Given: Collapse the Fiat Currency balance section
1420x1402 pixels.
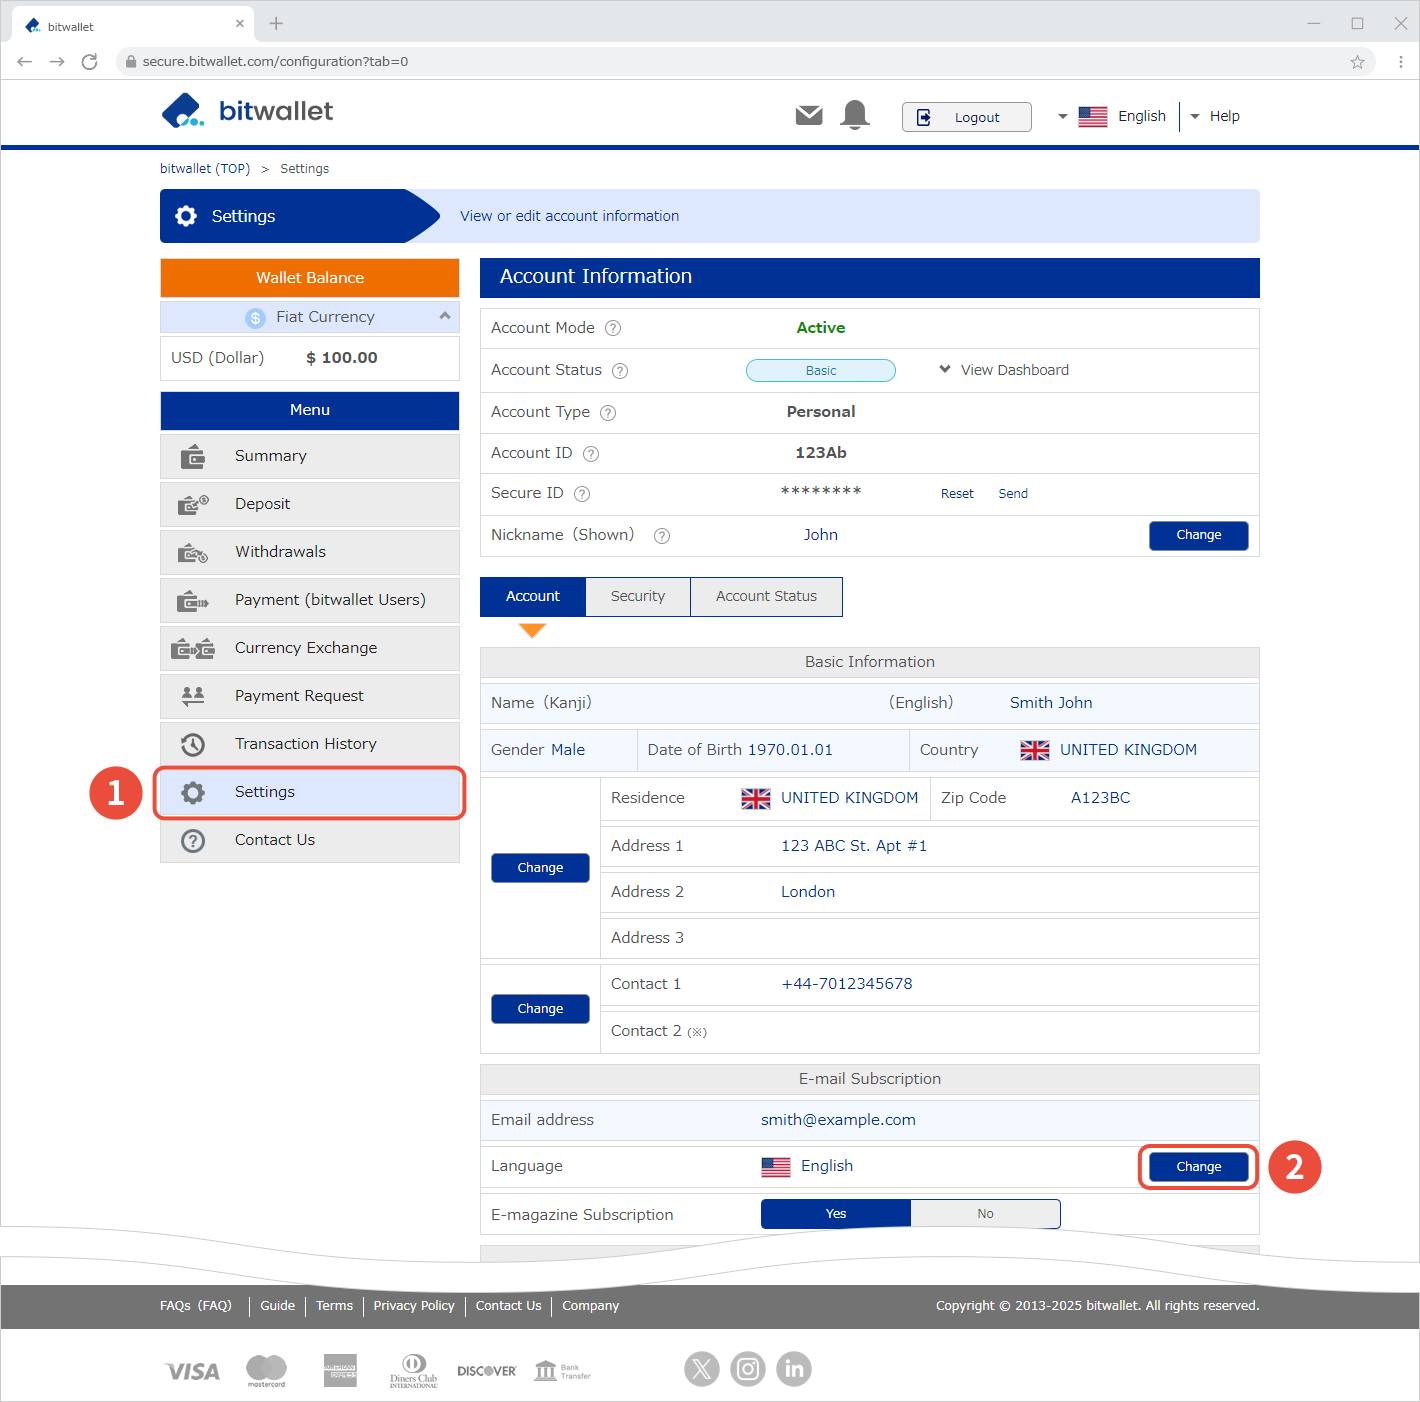Looking at the screenshot, I should click(444, 316).
